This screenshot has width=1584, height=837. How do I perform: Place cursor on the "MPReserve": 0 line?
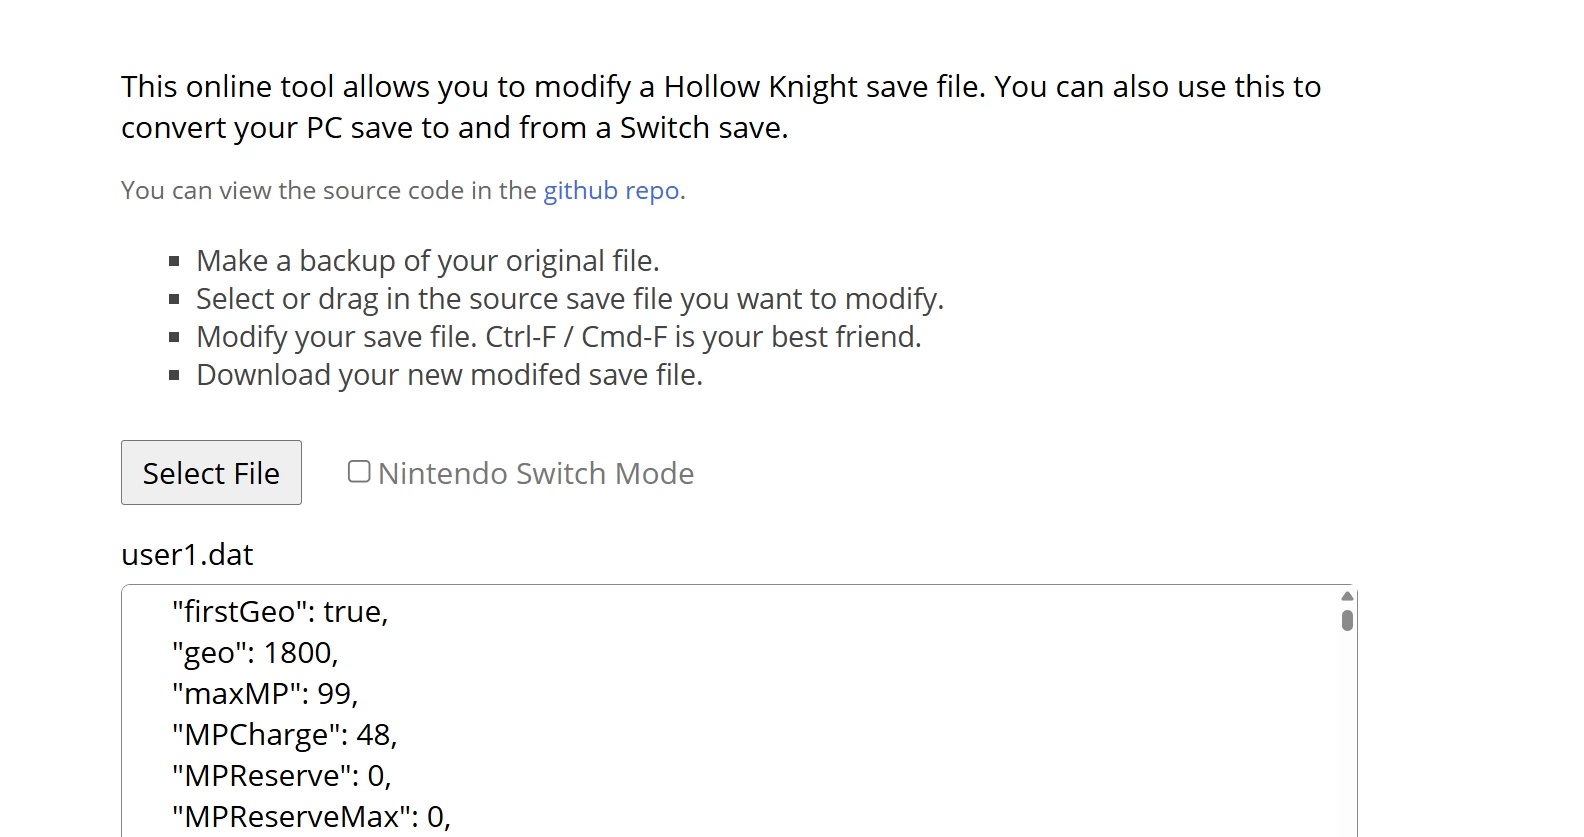tap(281, 776)
